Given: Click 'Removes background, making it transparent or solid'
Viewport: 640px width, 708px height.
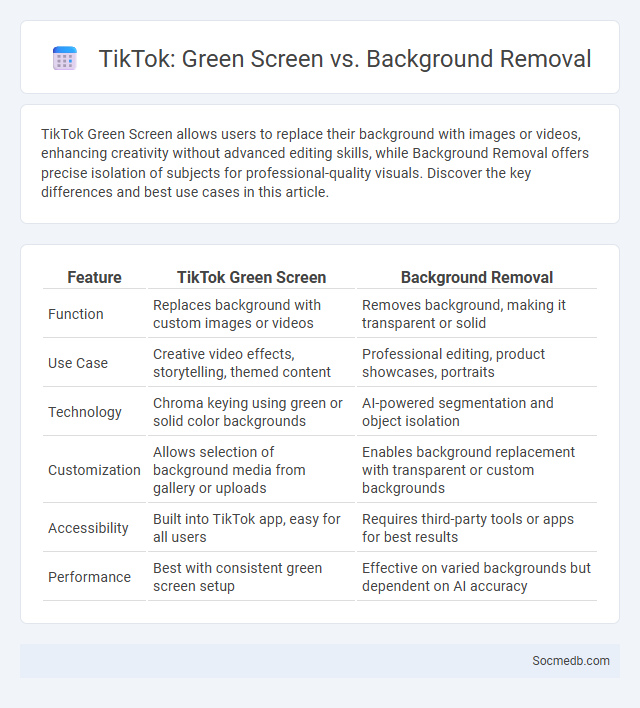Looking at the screenshot, I should pos(464,314).
